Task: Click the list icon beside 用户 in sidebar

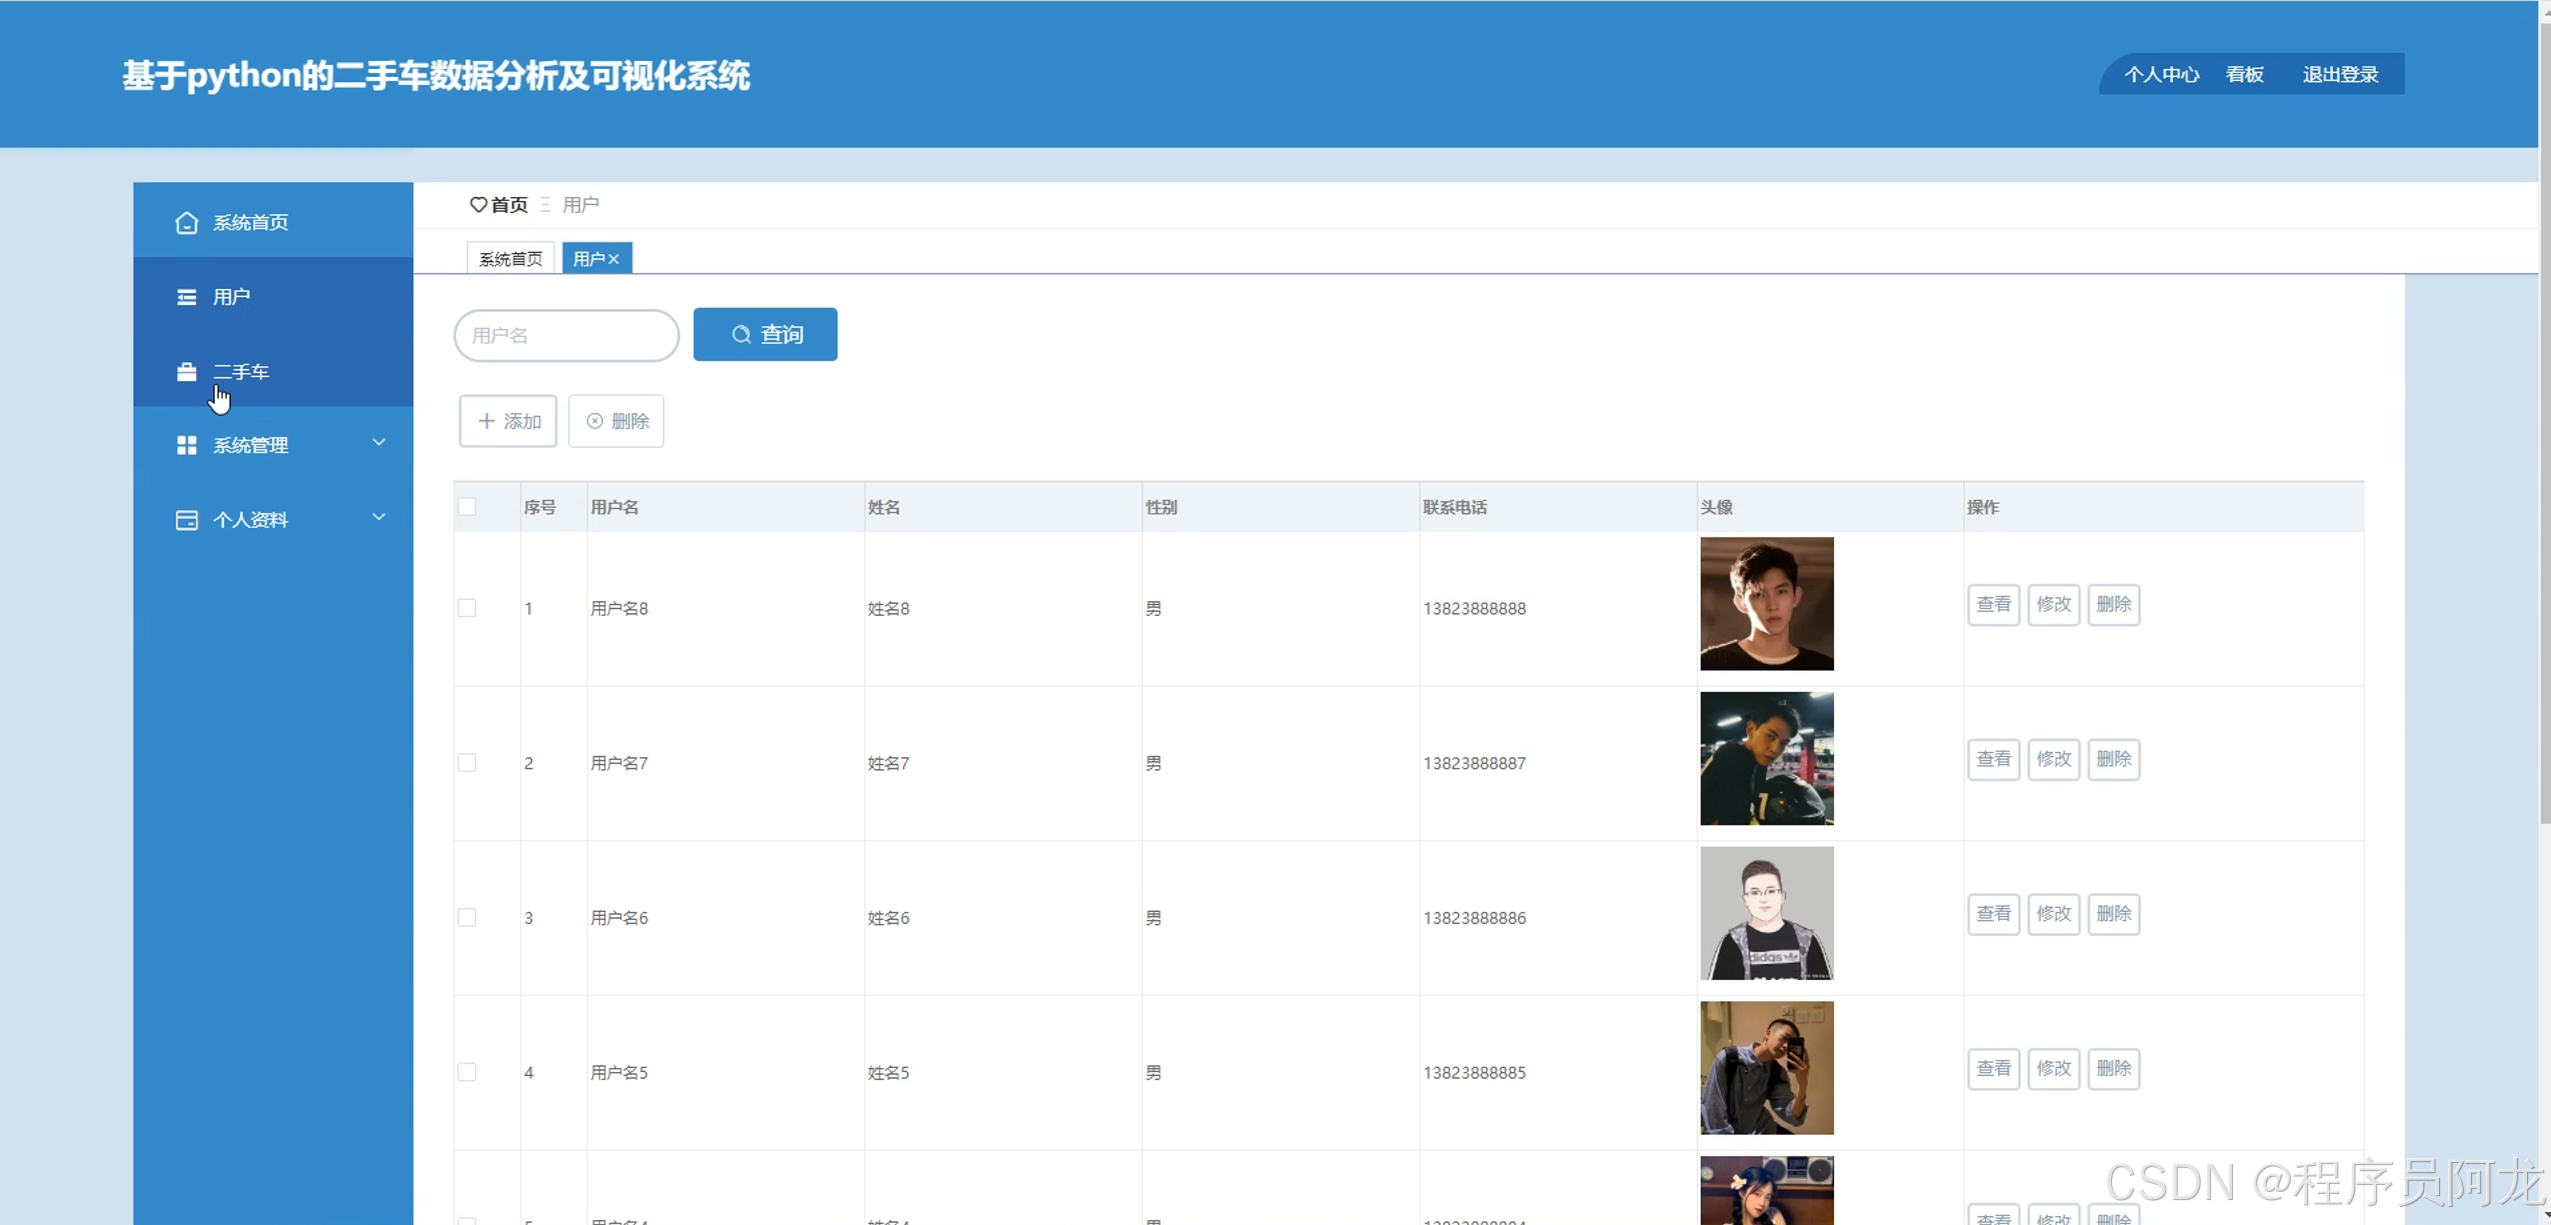Action: (186, 297)
